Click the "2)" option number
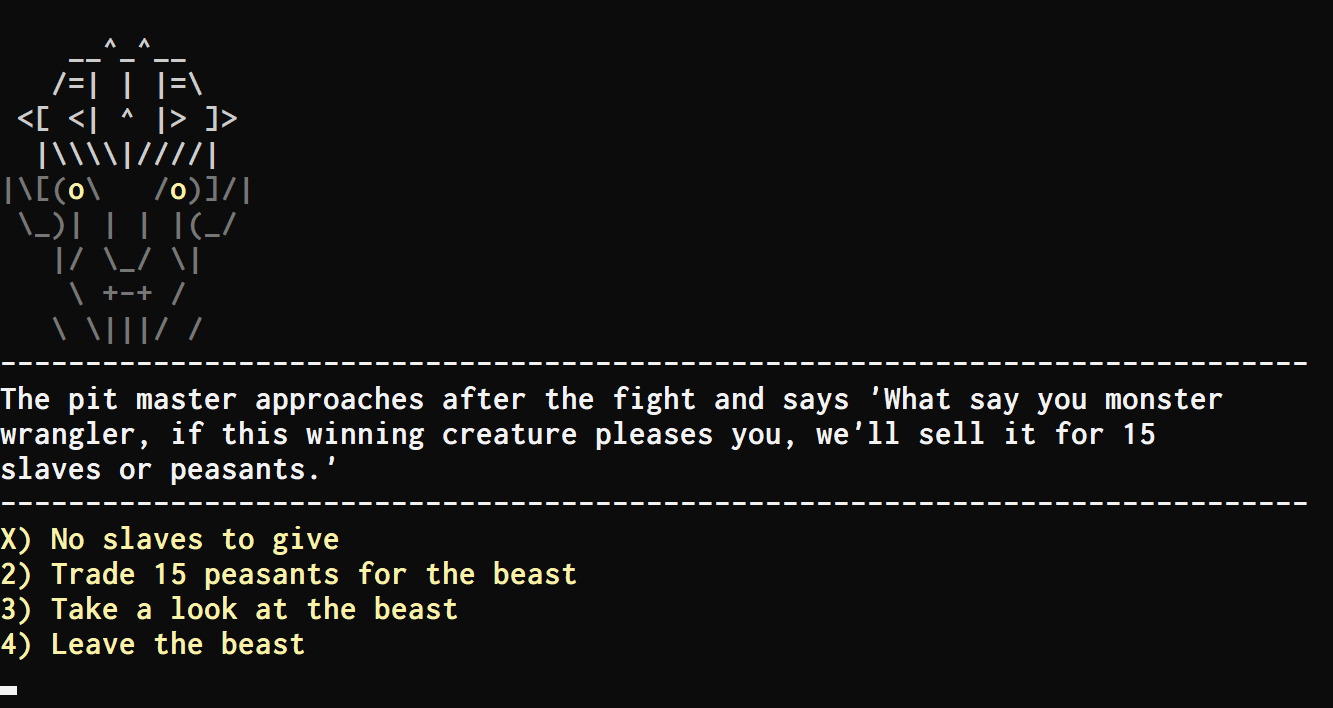Screen dimensions: 1333x708 [16, 575]
